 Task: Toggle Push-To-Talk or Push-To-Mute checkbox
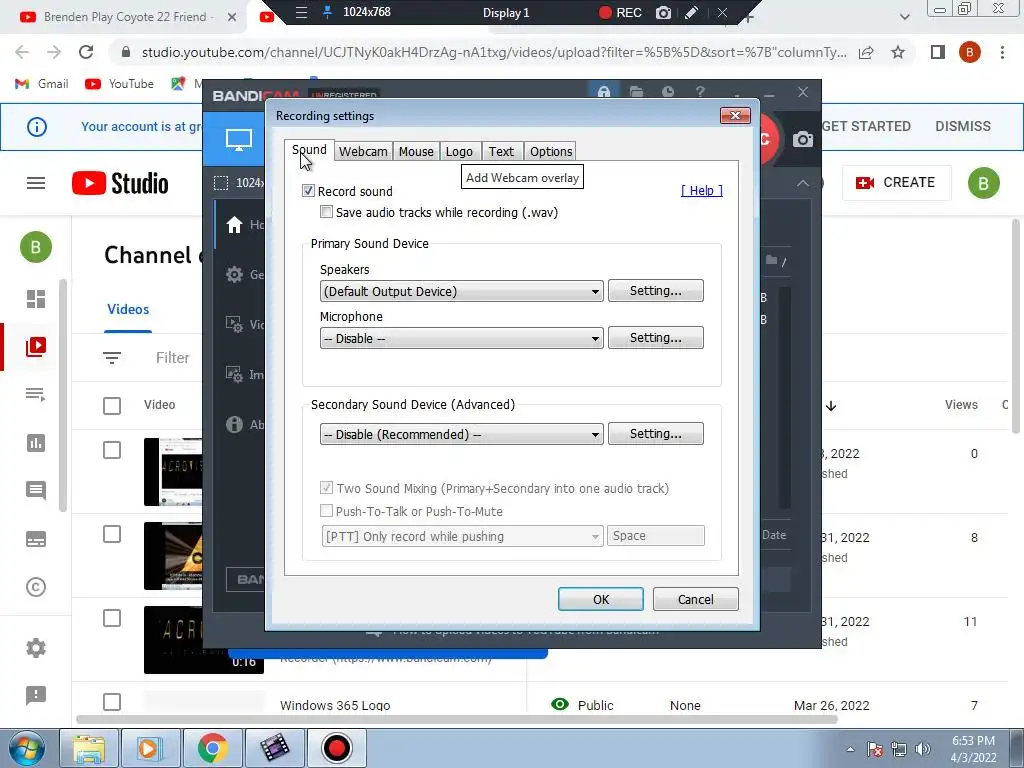(x=326, y=511)
